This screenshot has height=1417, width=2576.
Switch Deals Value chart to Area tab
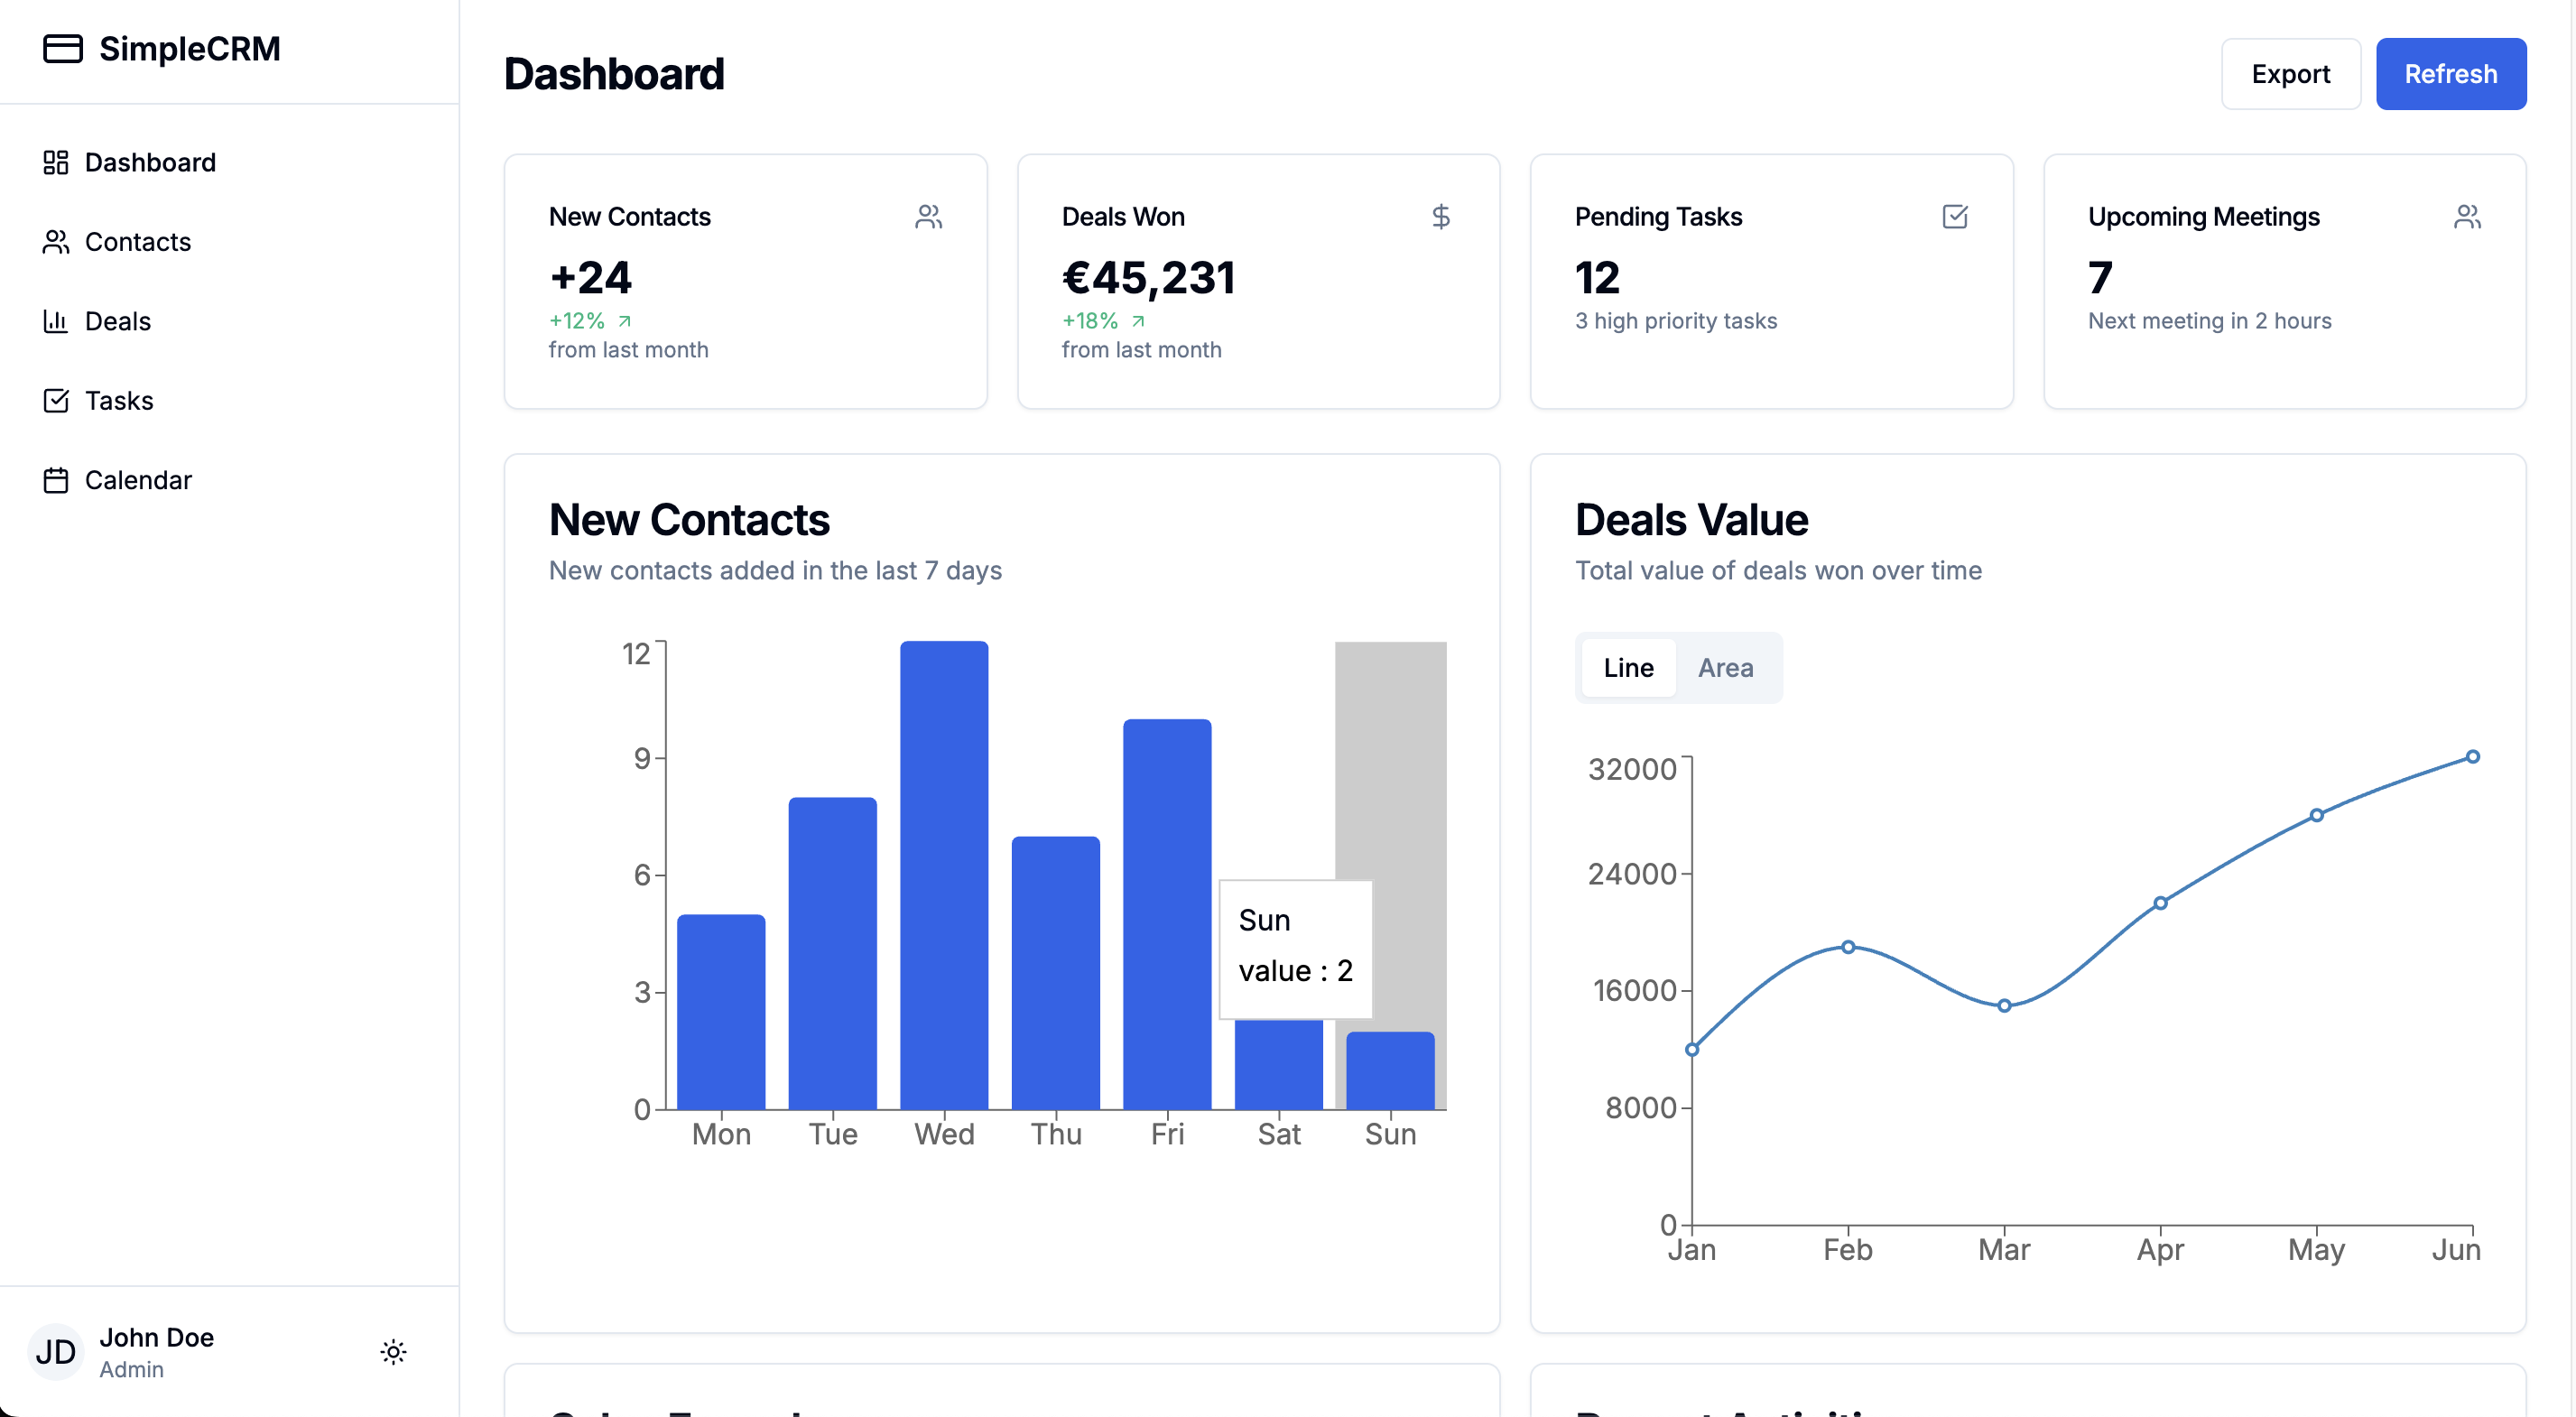click(1725, 667)
